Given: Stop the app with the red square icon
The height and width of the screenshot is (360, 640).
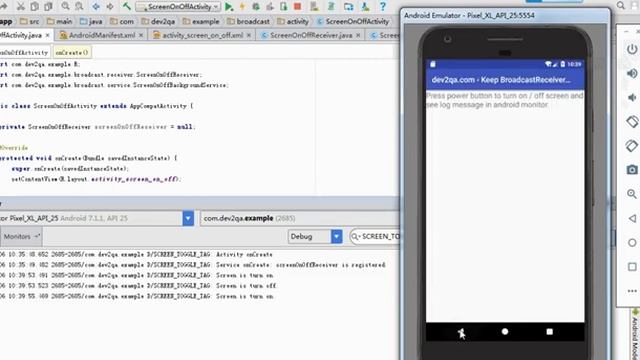Looking at the screenshot, I should point(298,6).
